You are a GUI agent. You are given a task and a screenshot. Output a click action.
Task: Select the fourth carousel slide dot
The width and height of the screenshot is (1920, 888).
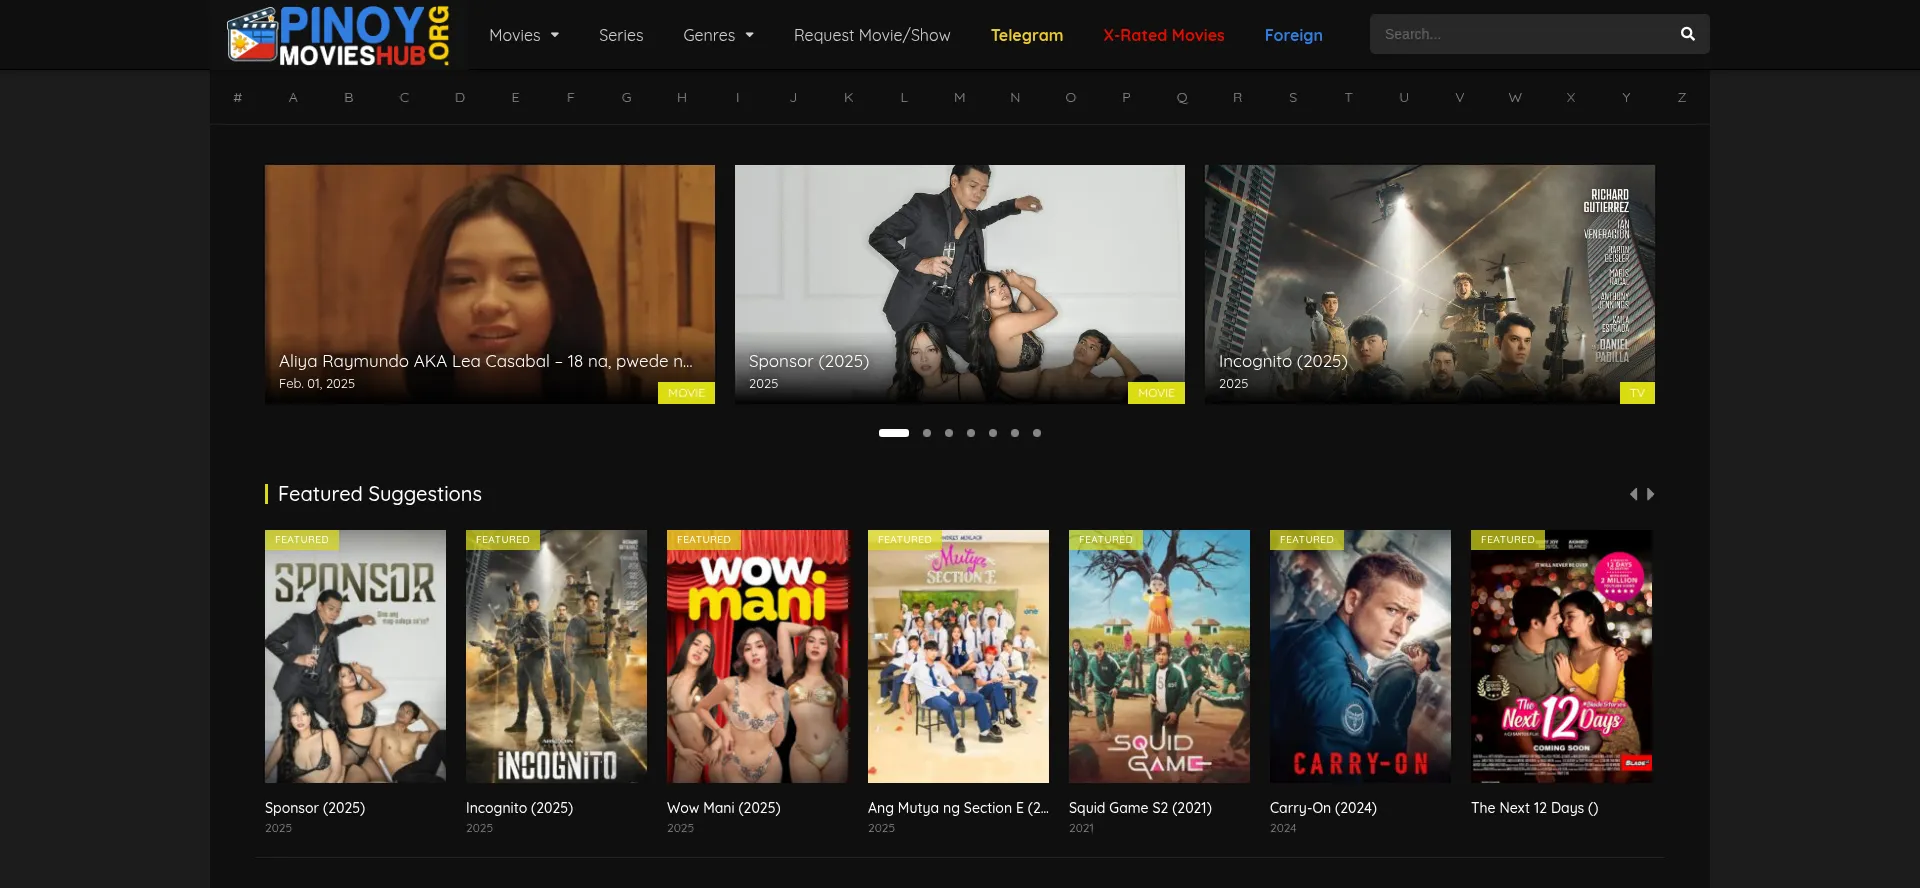(971, 433)
